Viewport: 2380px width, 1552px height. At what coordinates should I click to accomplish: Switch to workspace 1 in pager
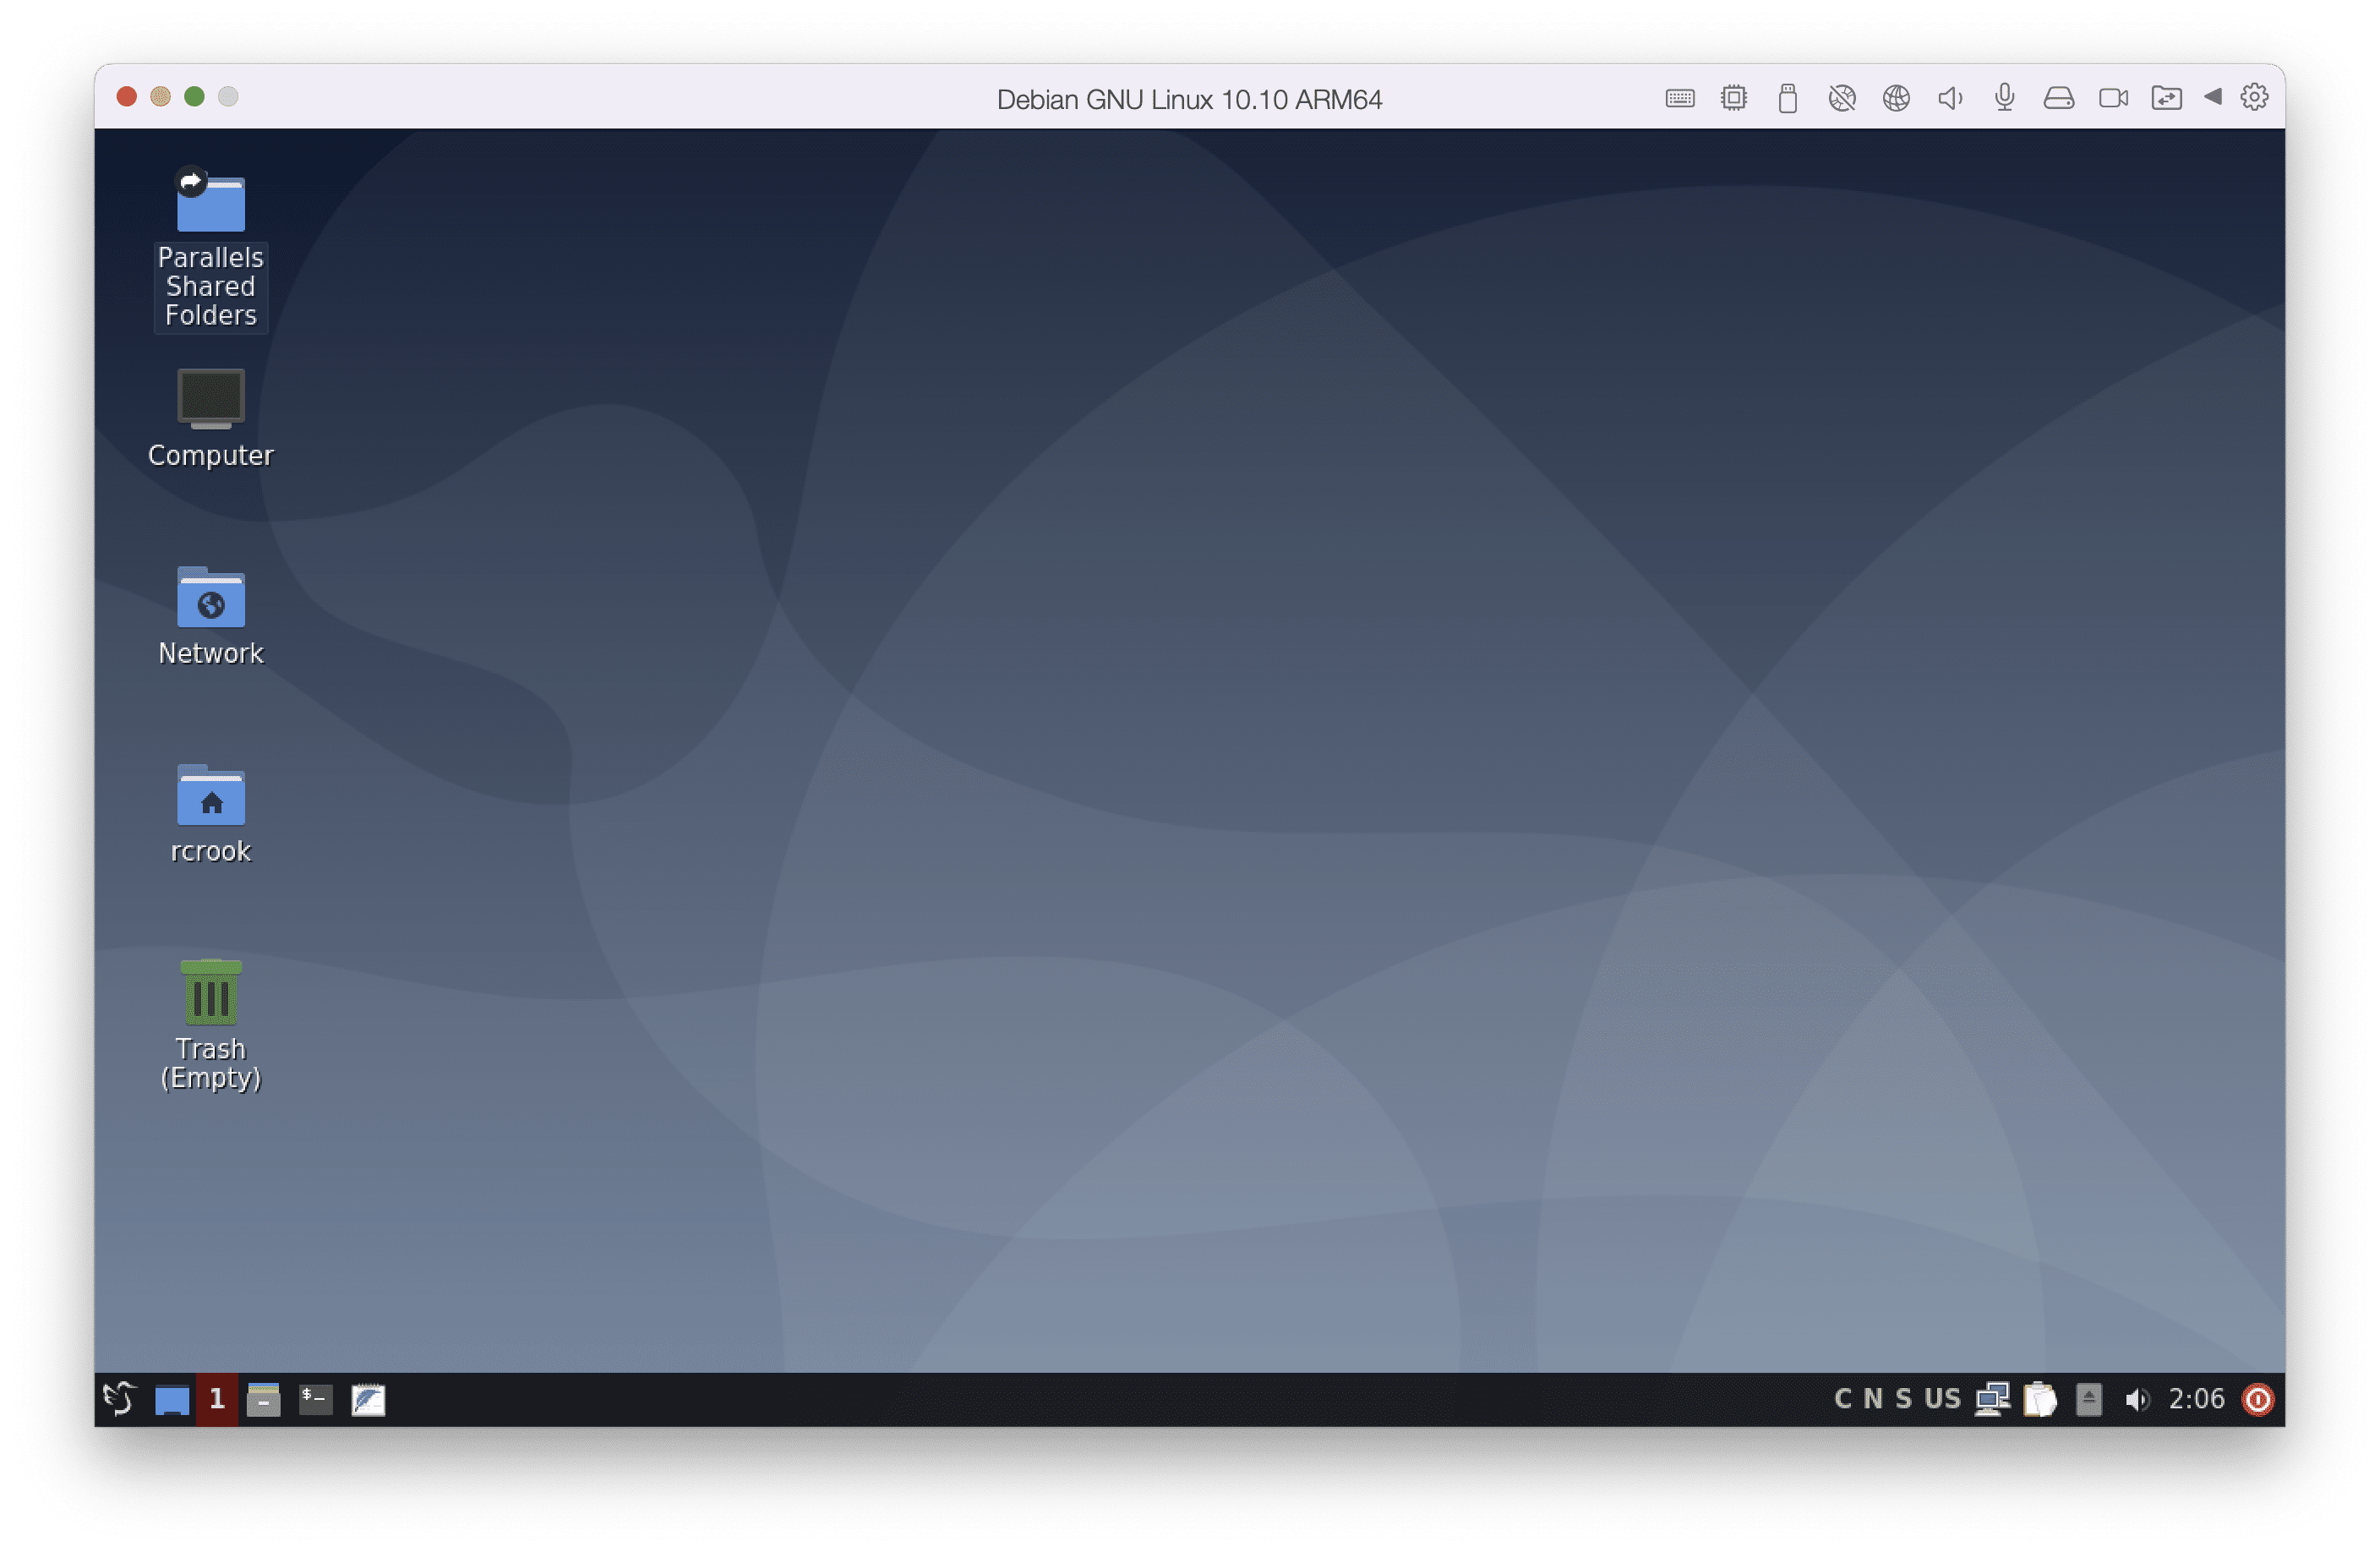click(x=217, y=1399)
